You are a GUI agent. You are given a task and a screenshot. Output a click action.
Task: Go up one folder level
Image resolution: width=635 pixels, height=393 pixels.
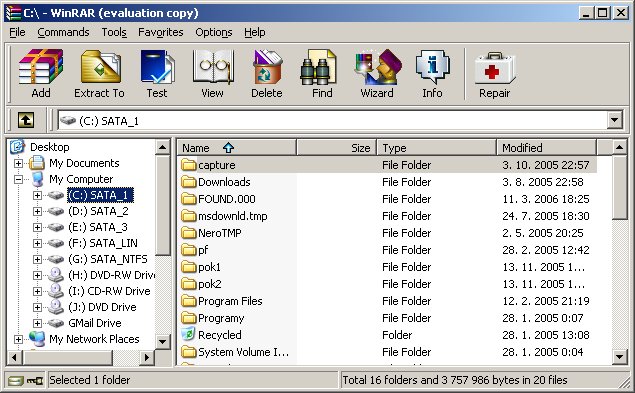(26, 120)
